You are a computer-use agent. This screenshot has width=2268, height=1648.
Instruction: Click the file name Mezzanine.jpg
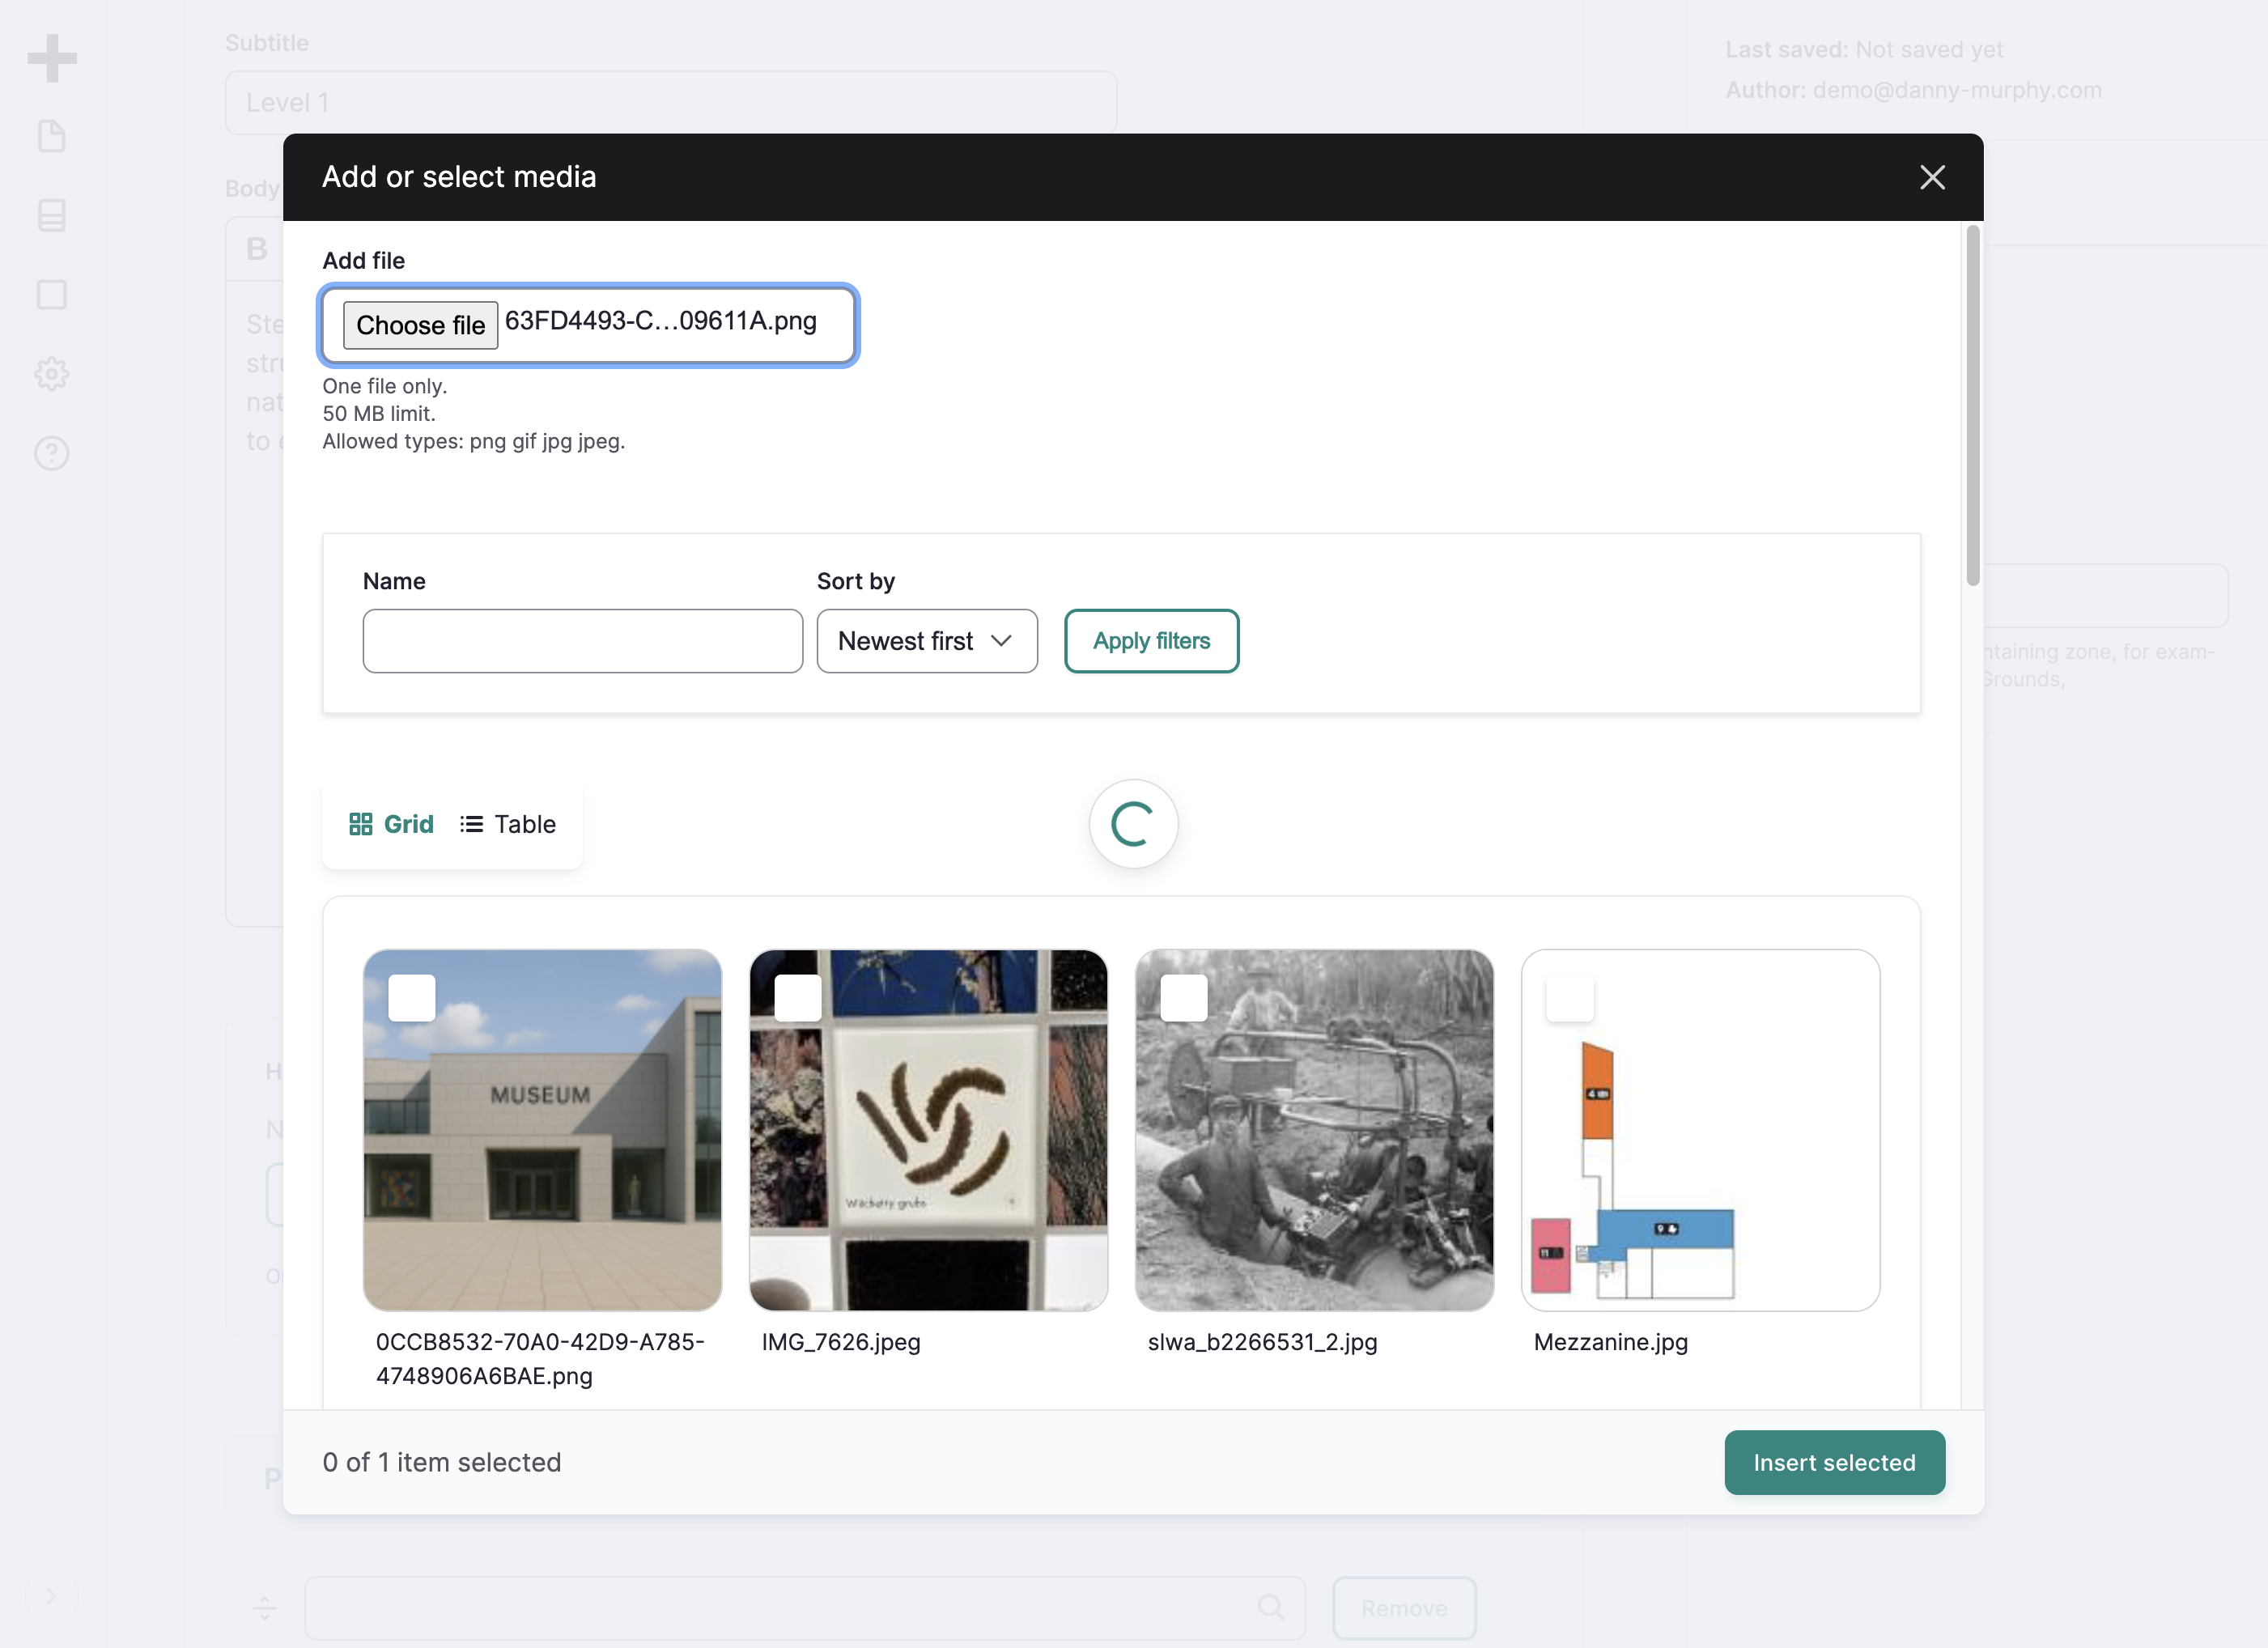(x=1611, y=1342)
